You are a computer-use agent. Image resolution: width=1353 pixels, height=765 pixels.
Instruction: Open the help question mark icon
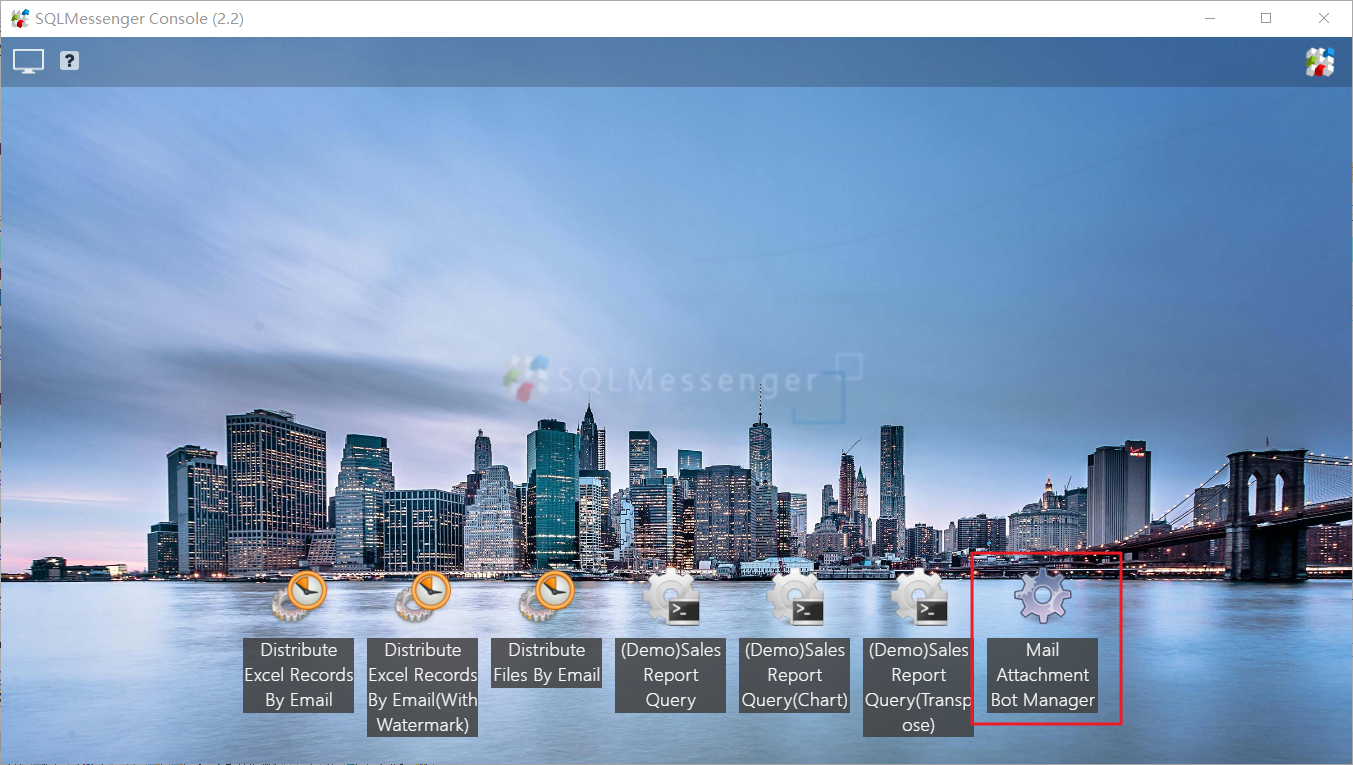click(x=69, y=61)
